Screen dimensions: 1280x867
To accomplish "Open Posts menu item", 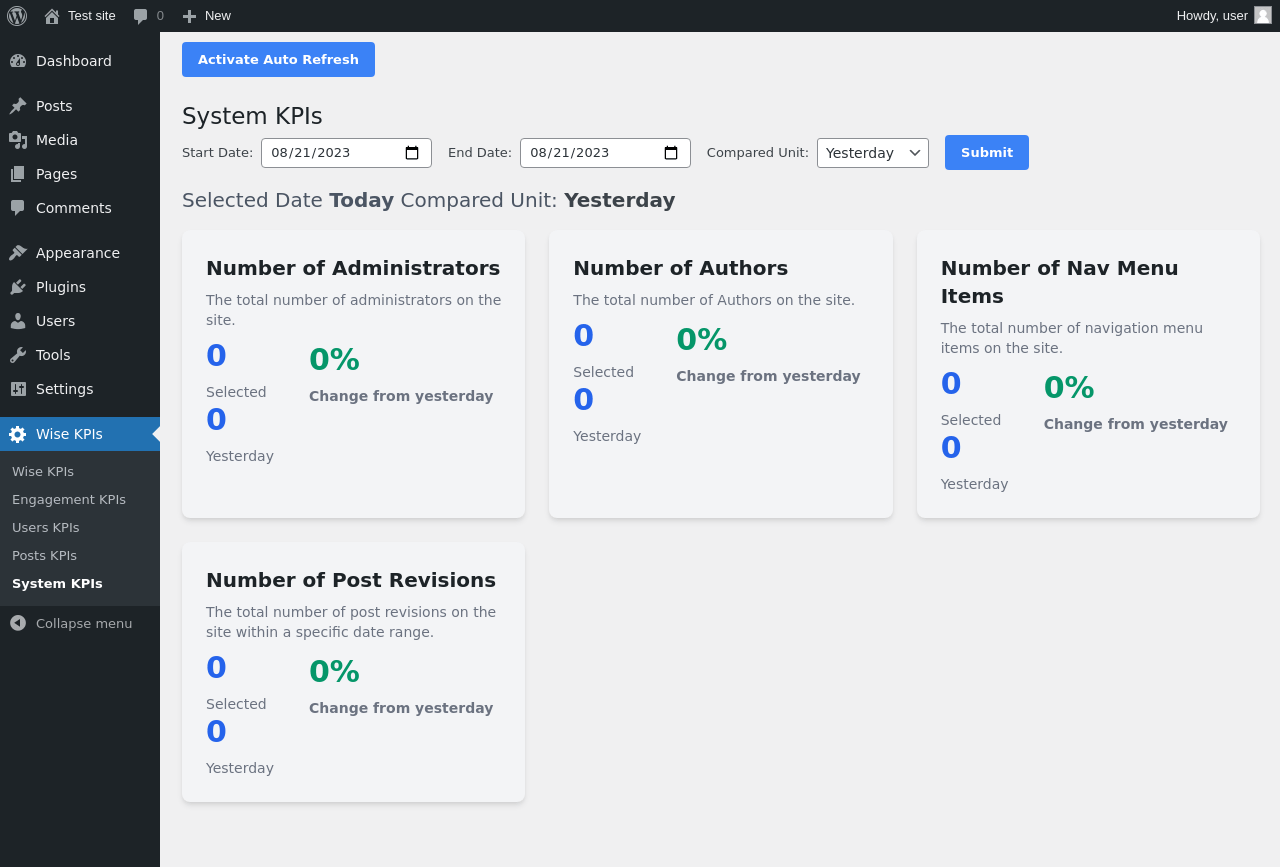I will 80,106.
